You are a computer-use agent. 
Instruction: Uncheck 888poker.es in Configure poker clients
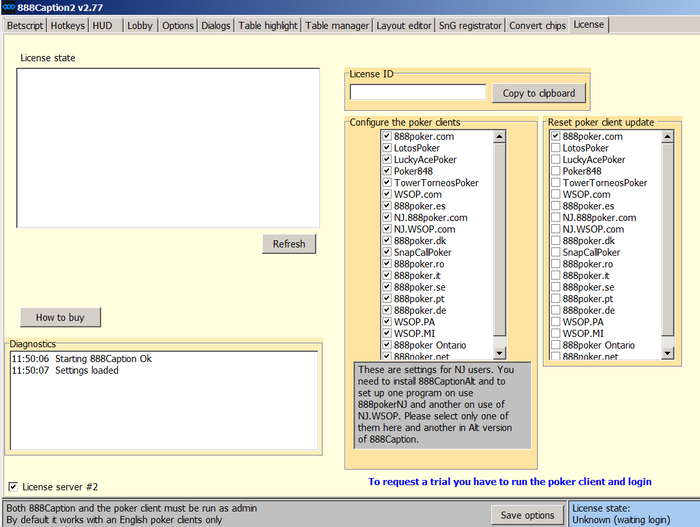pos(387,205)
